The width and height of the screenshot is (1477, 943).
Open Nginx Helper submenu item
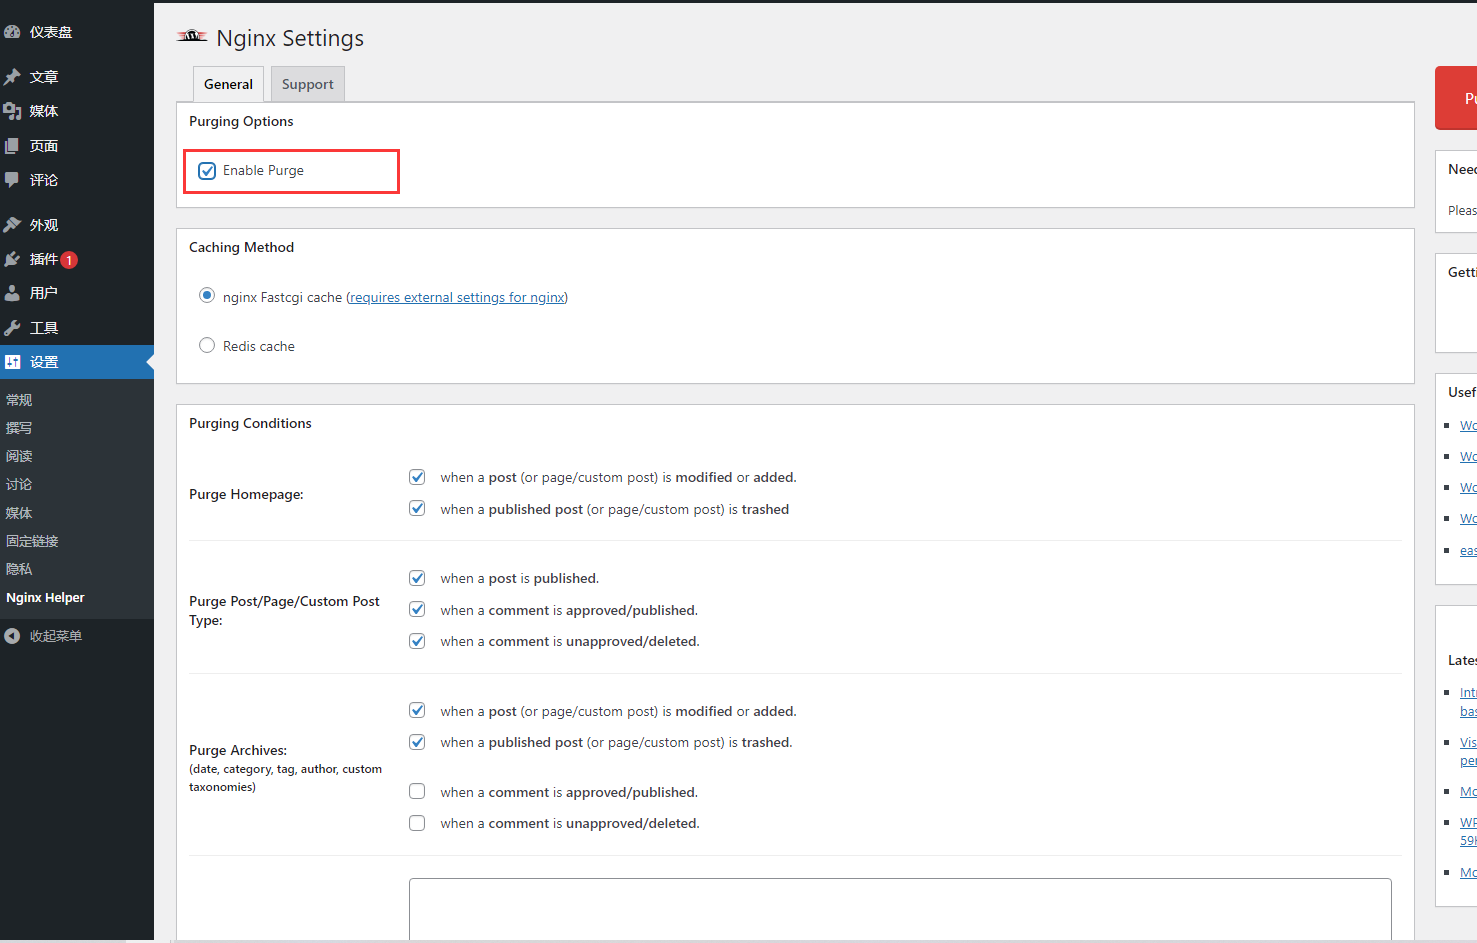click(x=45, y=598)
